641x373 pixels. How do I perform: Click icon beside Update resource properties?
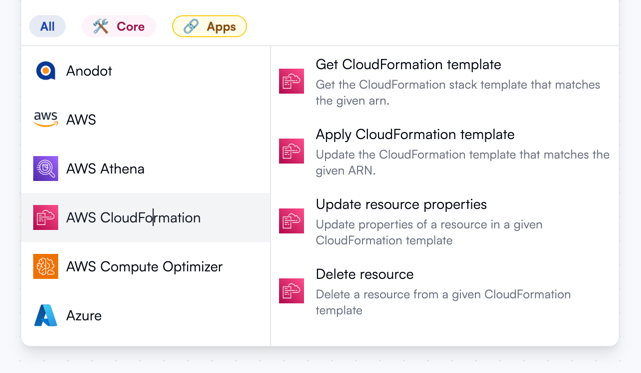[x=291, y=221]
